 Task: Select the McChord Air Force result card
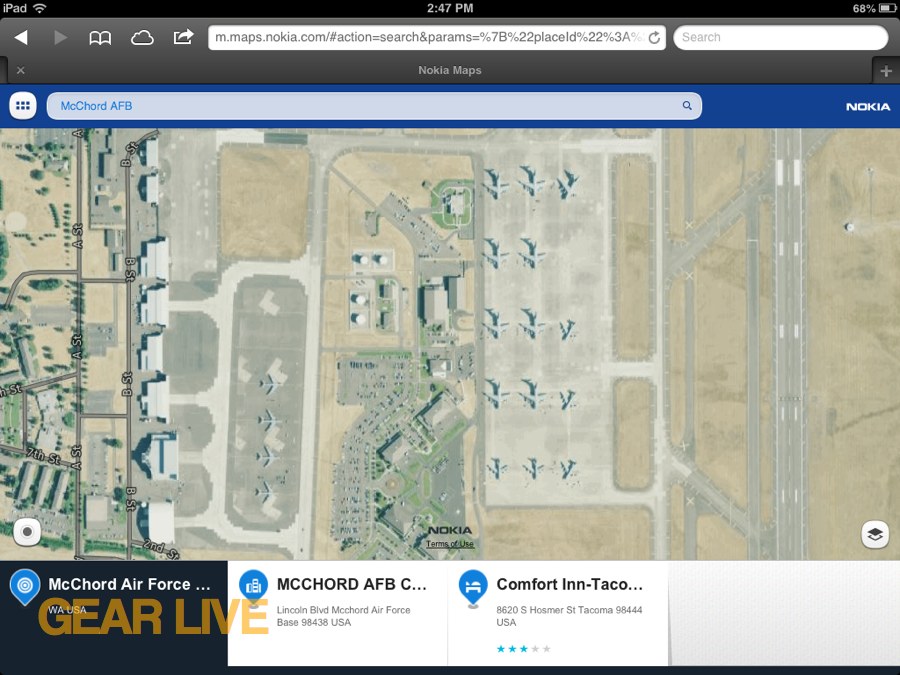[114, 613]
